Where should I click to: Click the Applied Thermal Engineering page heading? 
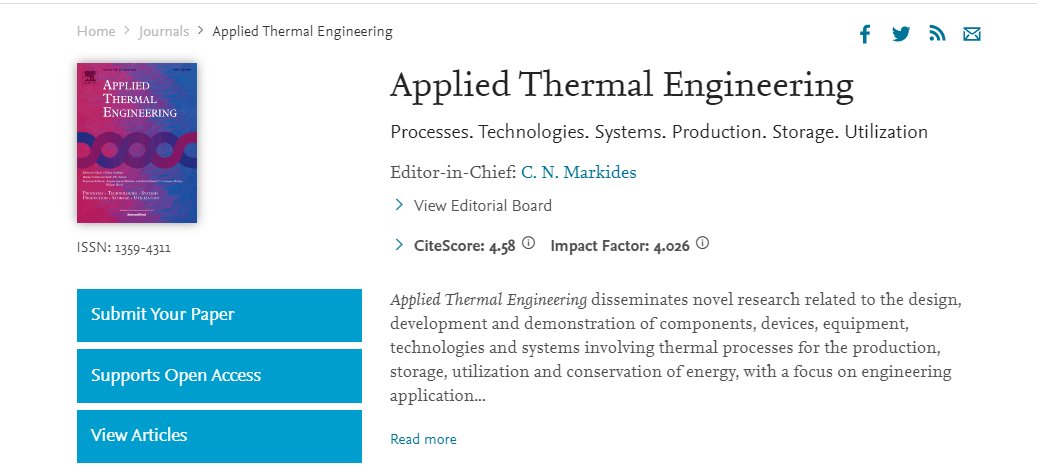(x=621, y=85)
